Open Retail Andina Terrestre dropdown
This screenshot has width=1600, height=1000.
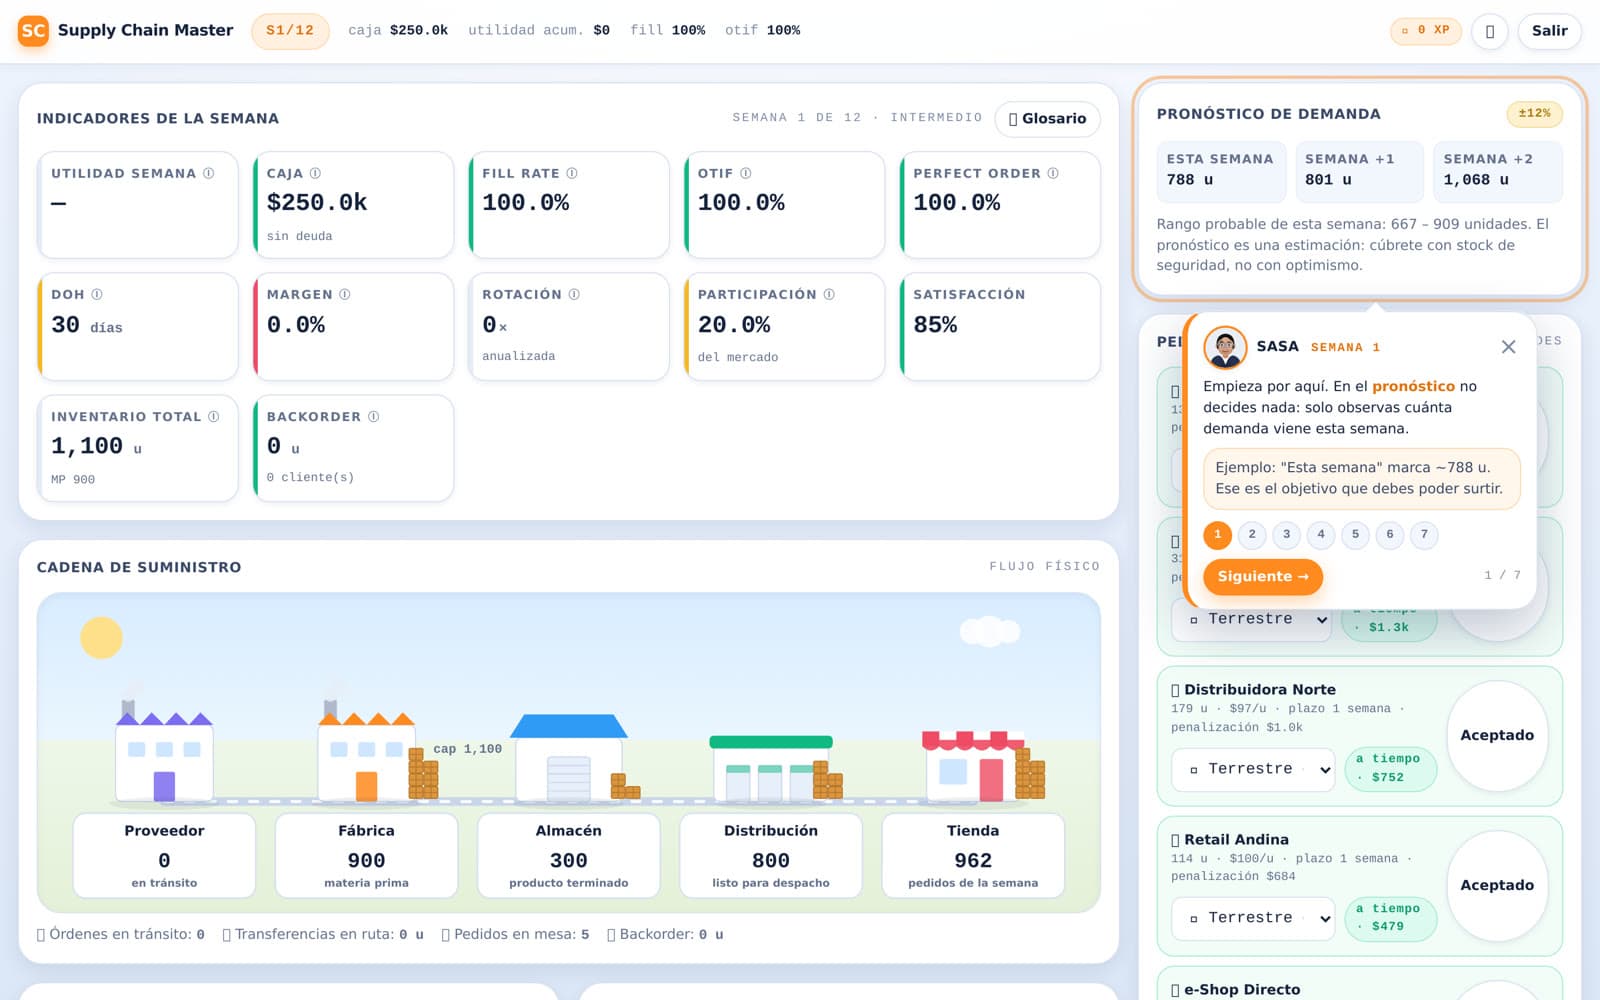pyautogui.click(x=1253, y=918)
